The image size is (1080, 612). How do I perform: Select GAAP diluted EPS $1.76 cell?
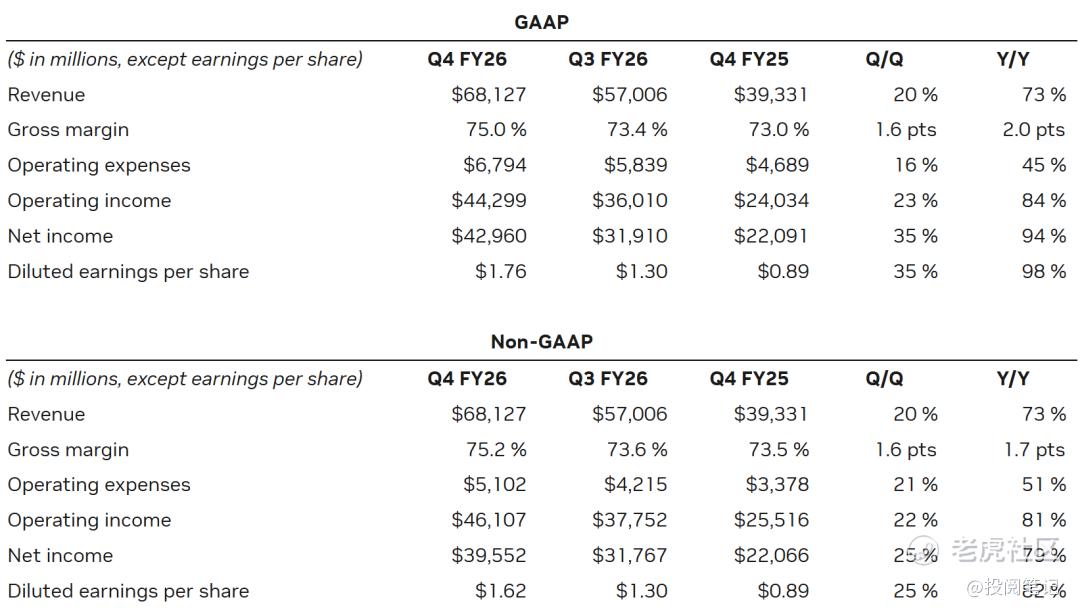tap(501, 271)
